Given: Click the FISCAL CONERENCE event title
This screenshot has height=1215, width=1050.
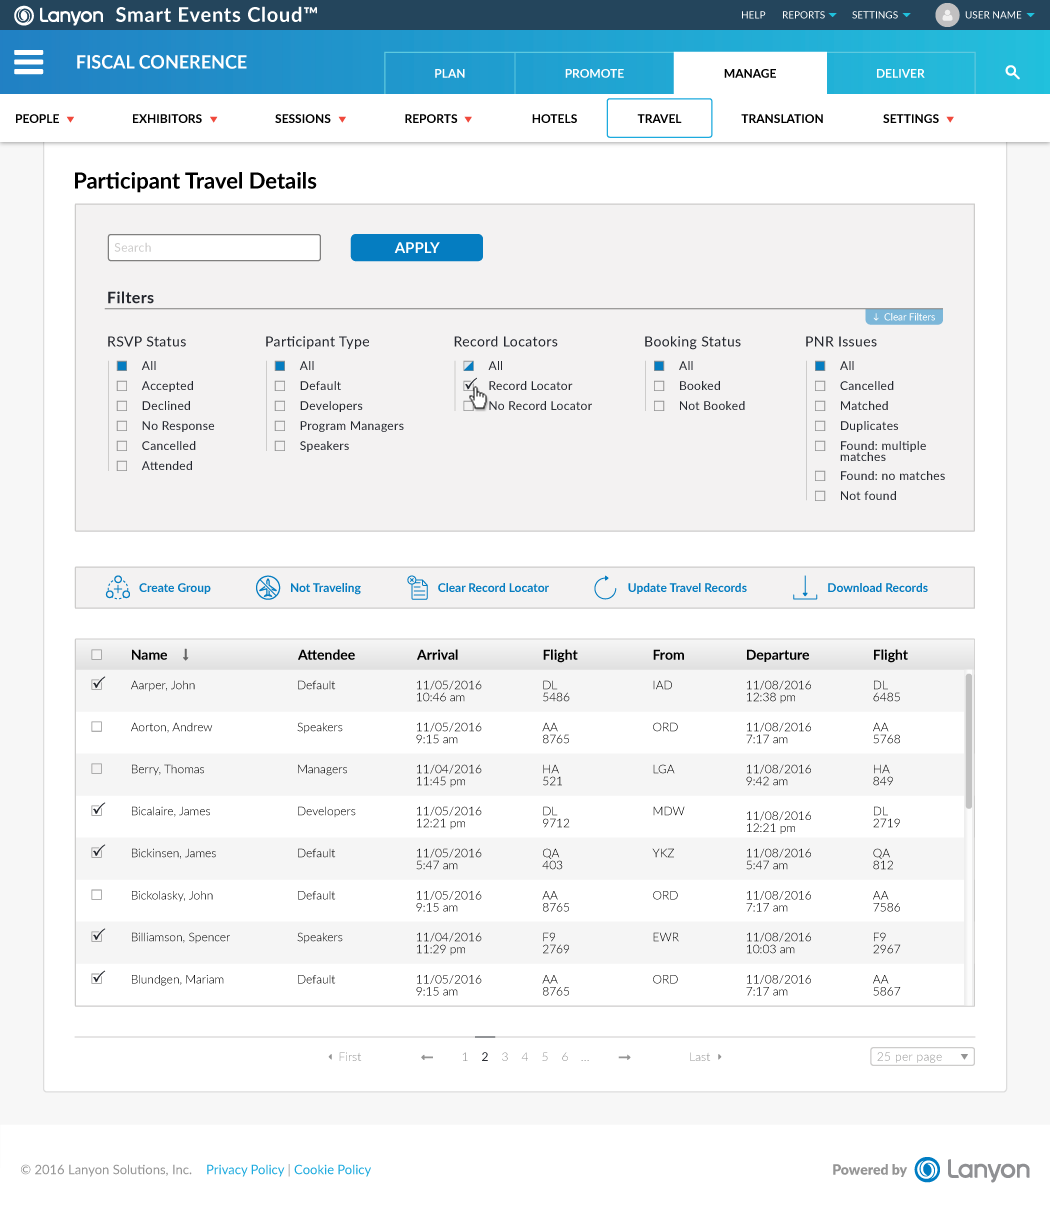Looking at the screenshot, I should tap(161, 62).
